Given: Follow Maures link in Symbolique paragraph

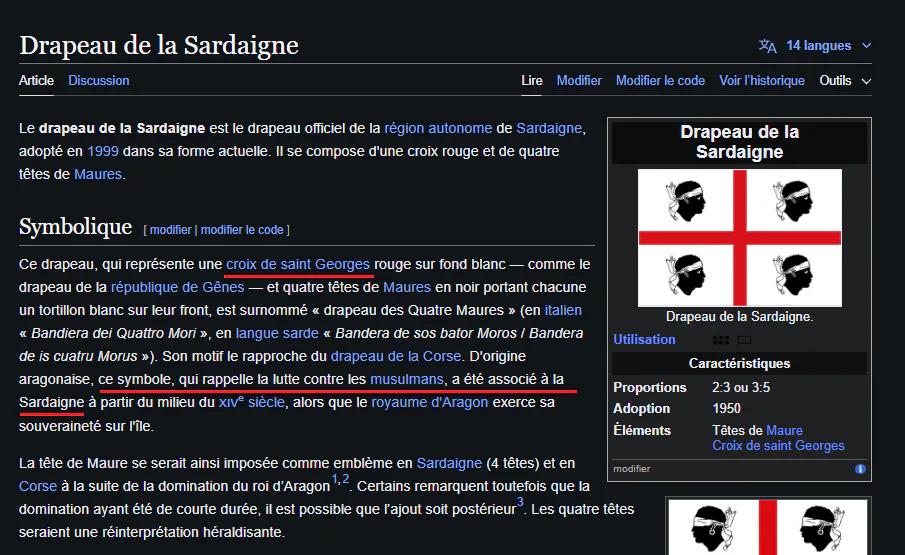Looking at the screenshot, I should click(x=407, y=287).
